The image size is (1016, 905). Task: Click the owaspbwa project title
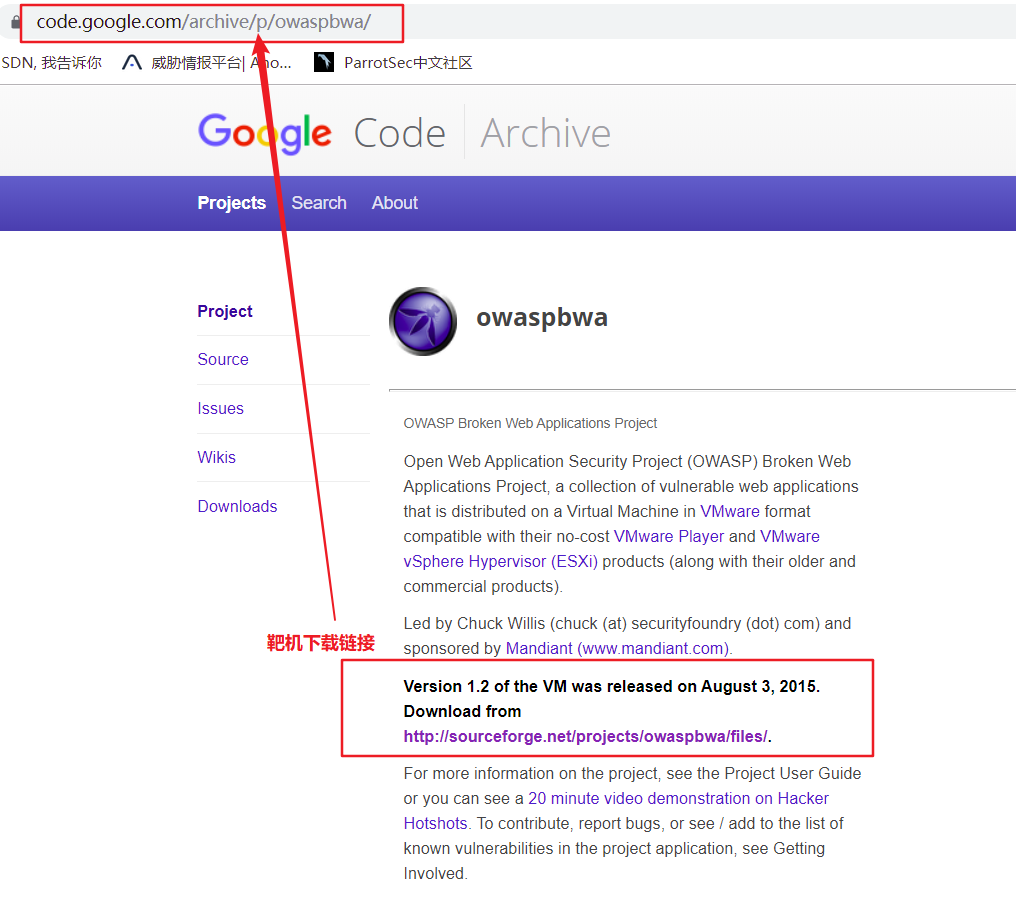pos(542,317)
